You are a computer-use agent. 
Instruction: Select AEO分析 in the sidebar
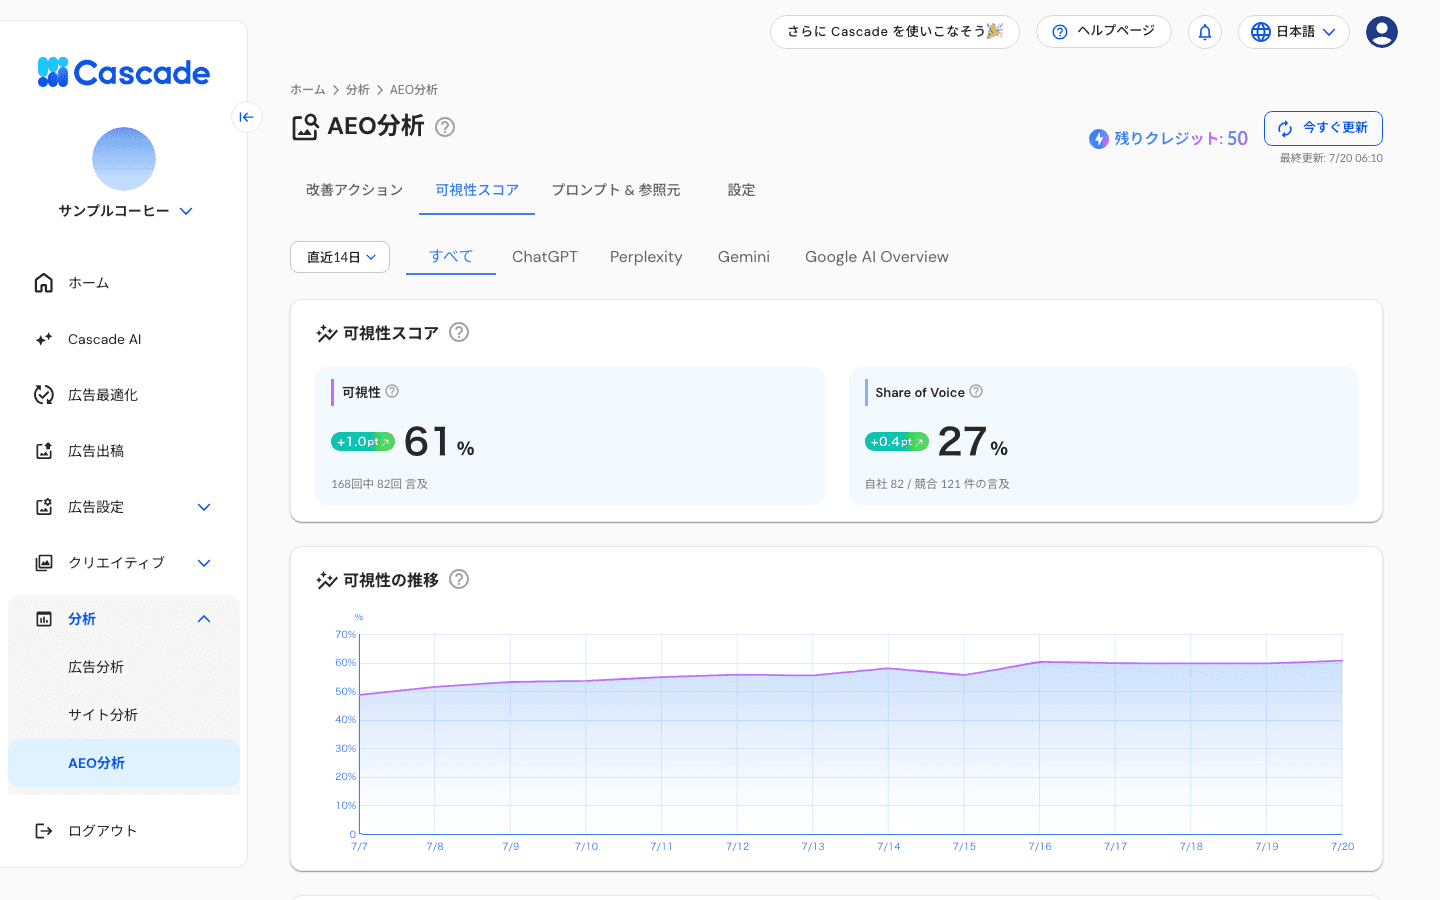pyautogui.click(x=124, y=763)
